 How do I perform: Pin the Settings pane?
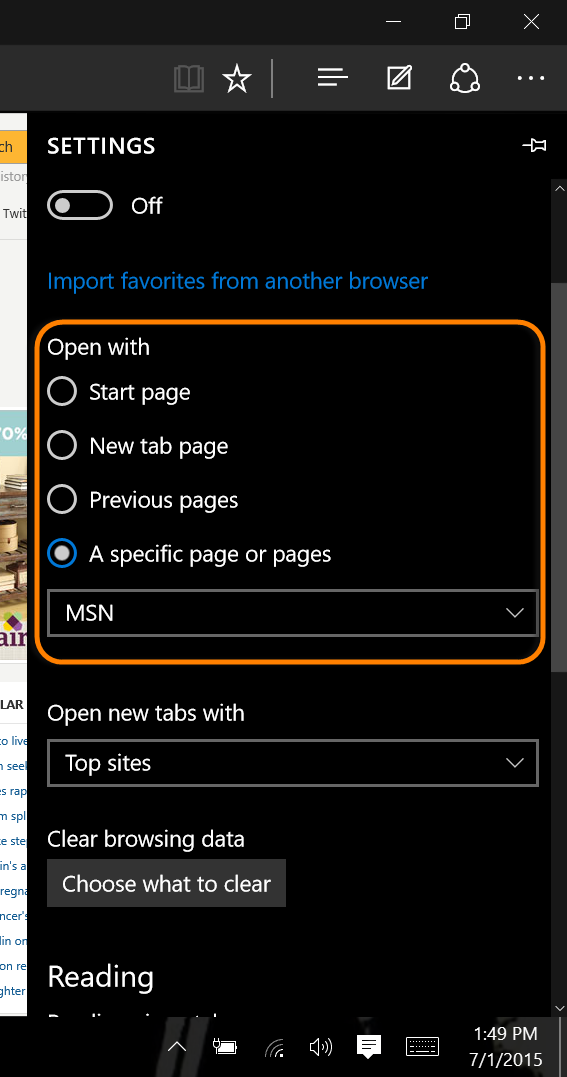click(x=534, y=146)
